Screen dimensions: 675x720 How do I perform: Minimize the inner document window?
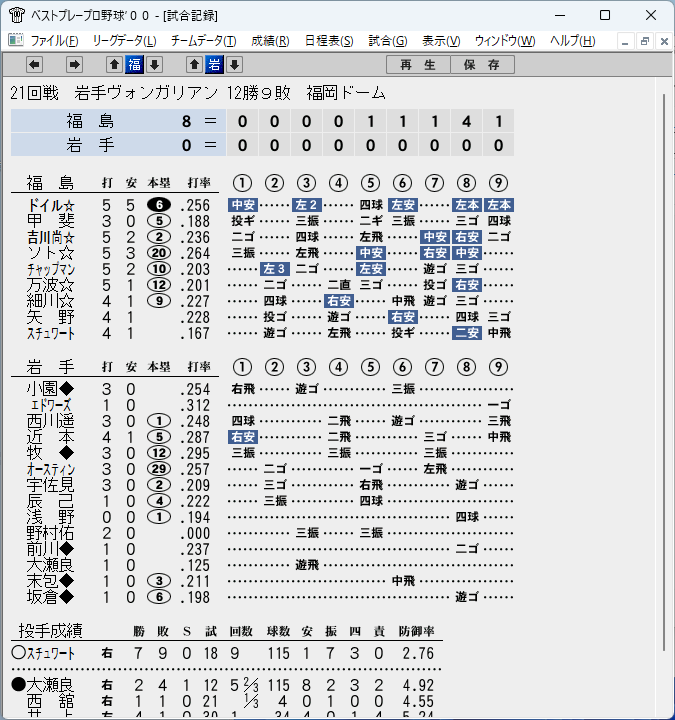click(x=624, y=42)
